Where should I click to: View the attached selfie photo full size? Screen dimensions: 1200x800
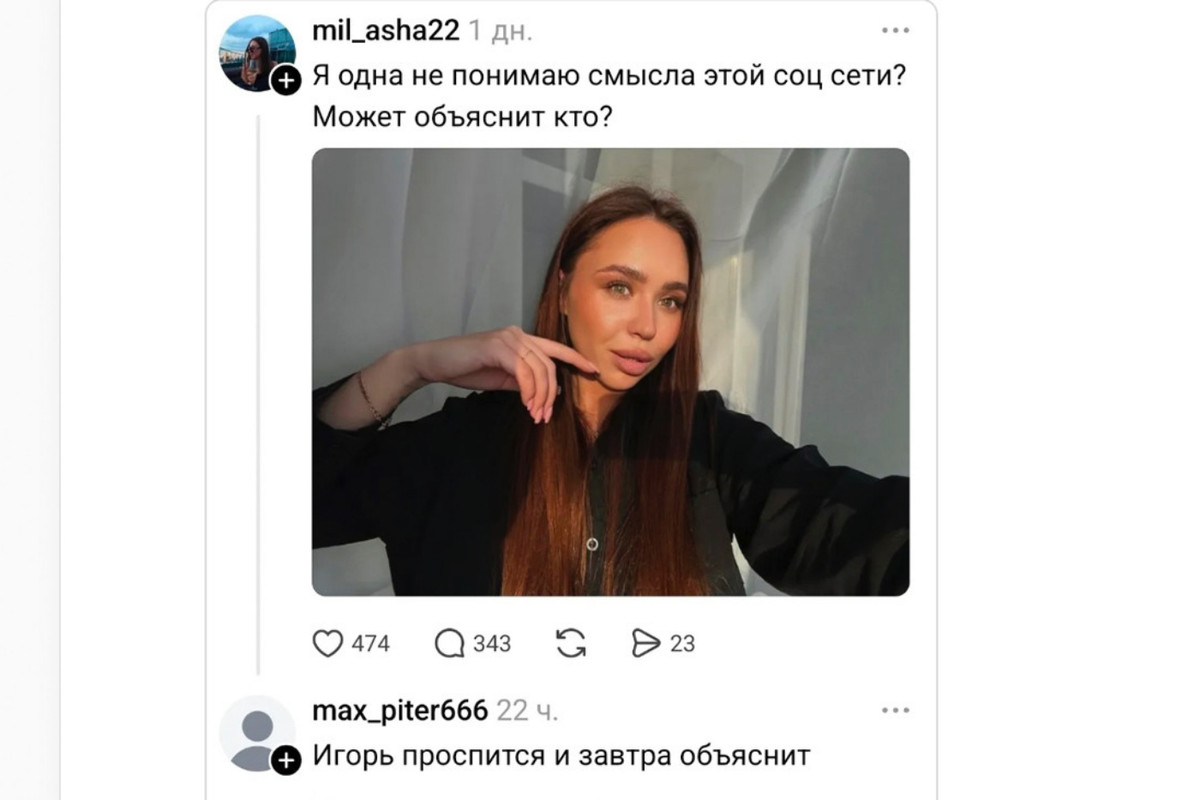click(611, 372)
